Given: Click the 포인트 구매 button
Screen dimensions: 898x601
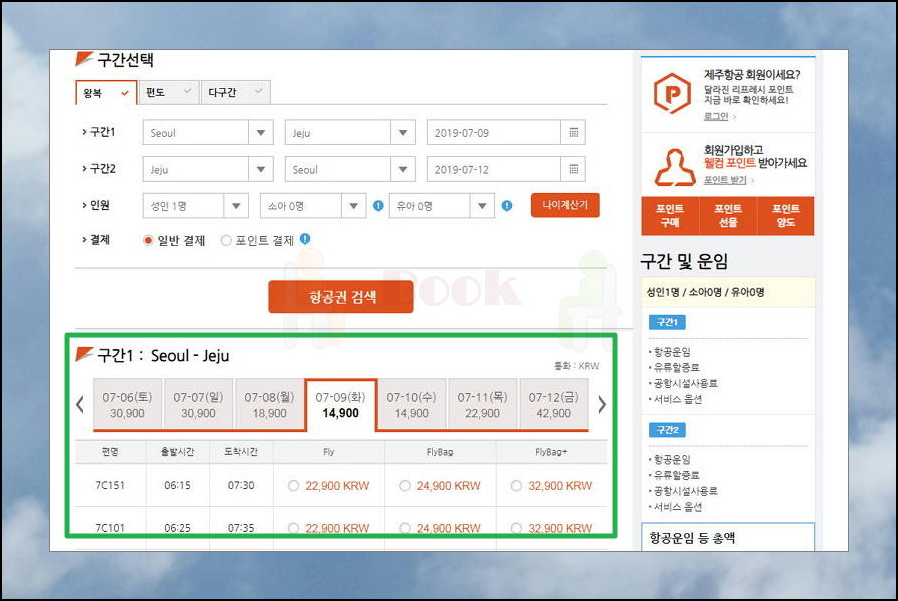Looking at the screenshot, I should point(670,215).
